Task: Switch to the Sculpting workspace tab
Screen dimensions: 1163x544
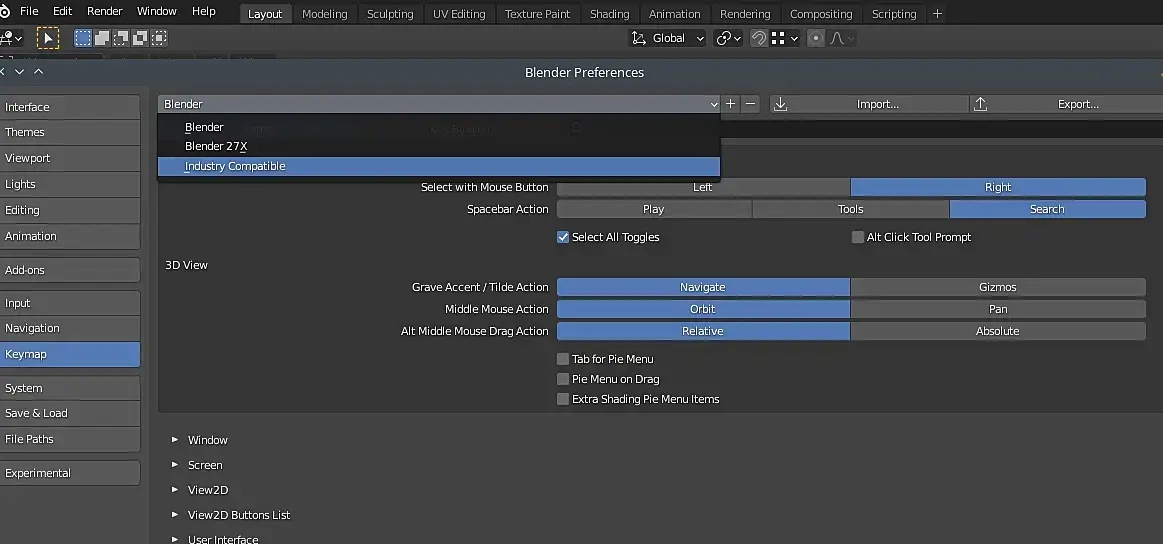Action: pos(390,14)
